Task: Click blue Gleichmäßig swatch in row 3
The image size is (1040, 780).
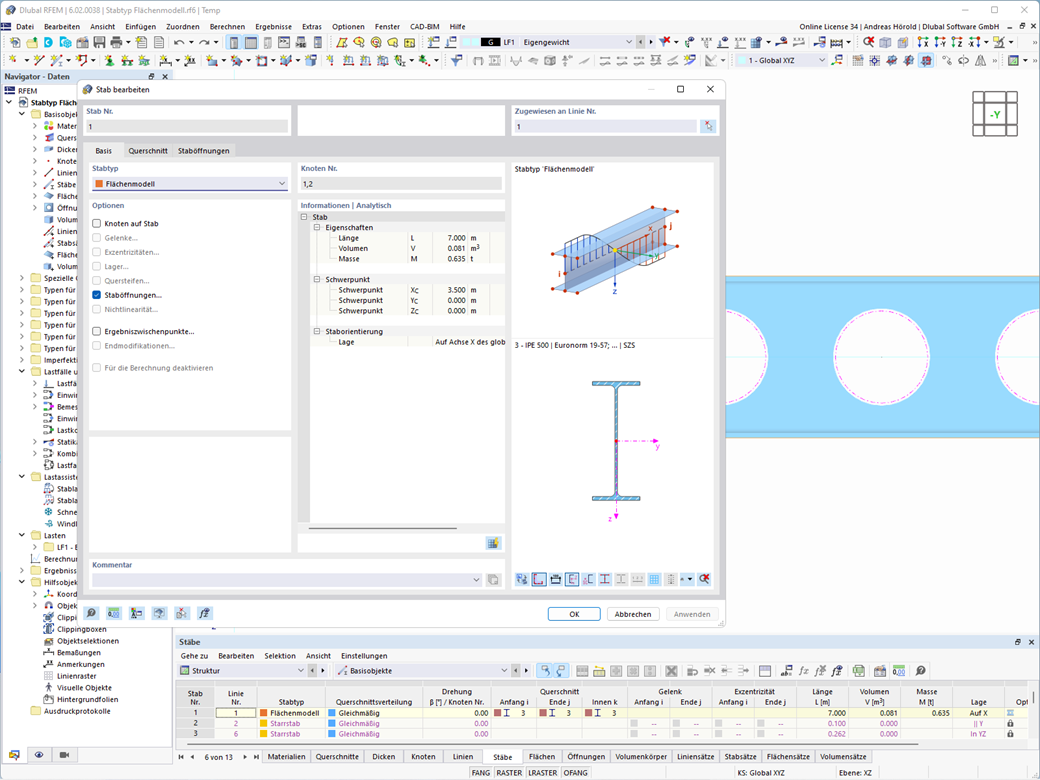Action: 332,734
